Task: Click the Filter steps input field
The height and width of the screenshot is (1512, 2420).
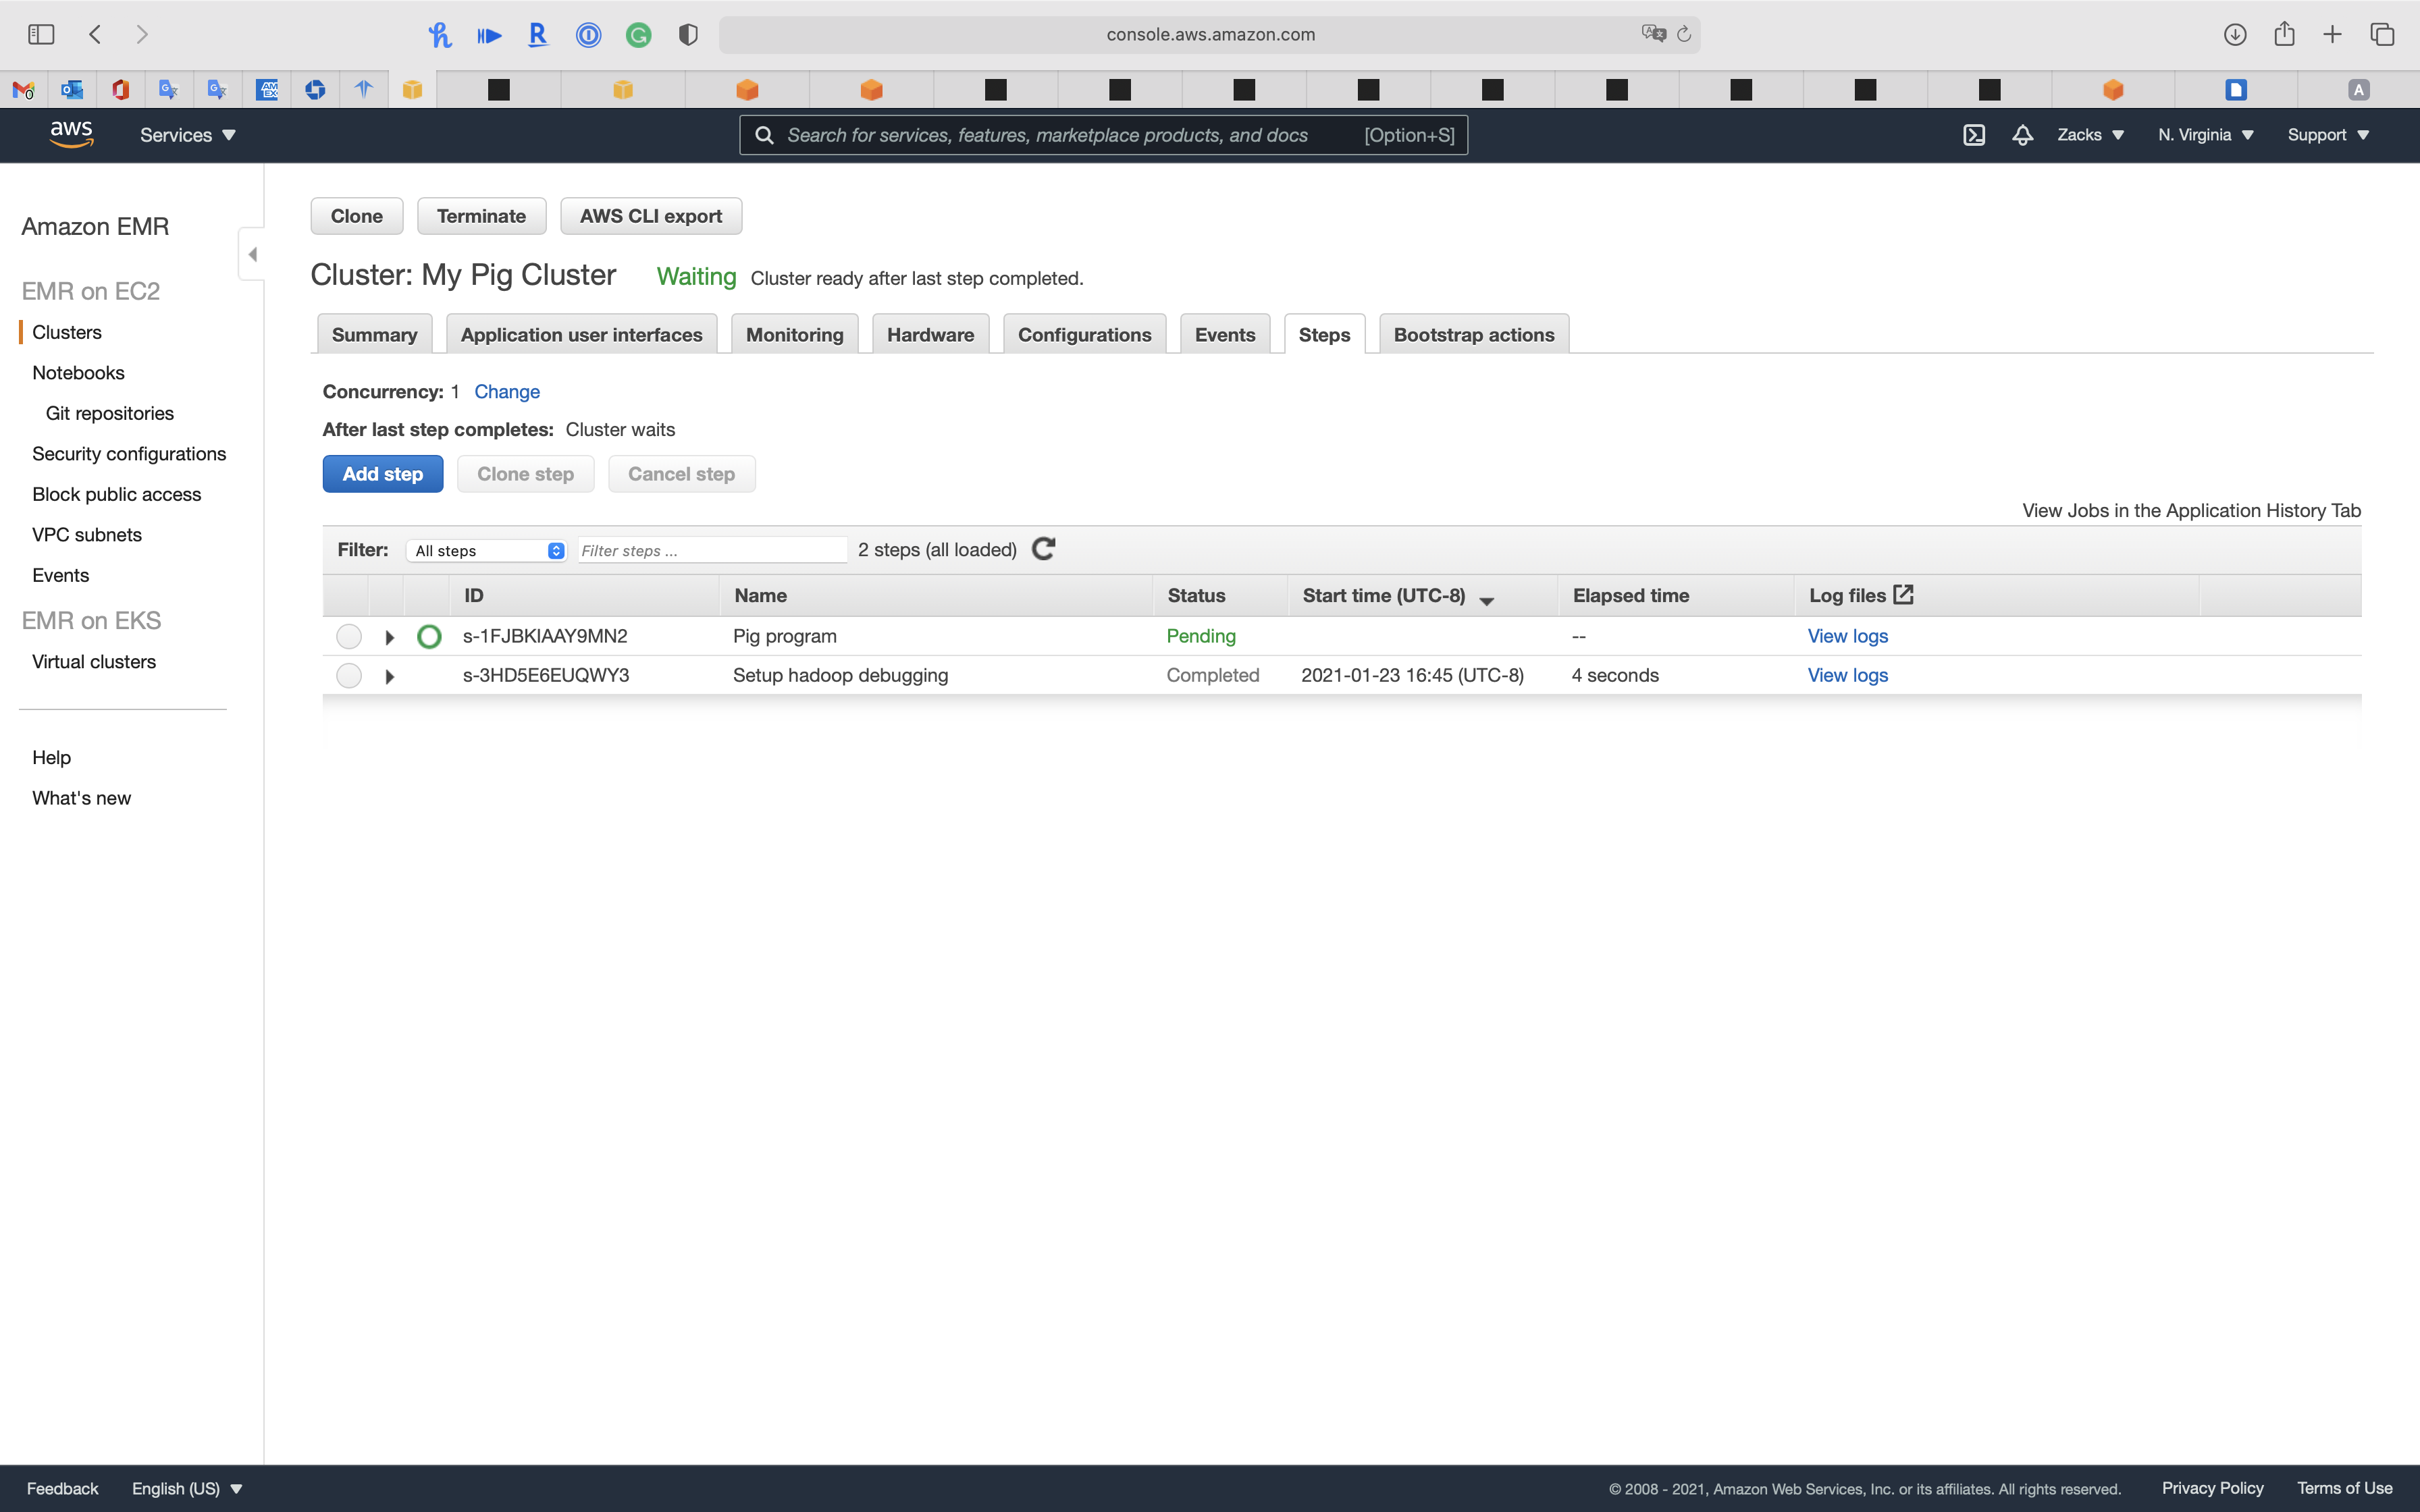Action: (x=711, y=551)
